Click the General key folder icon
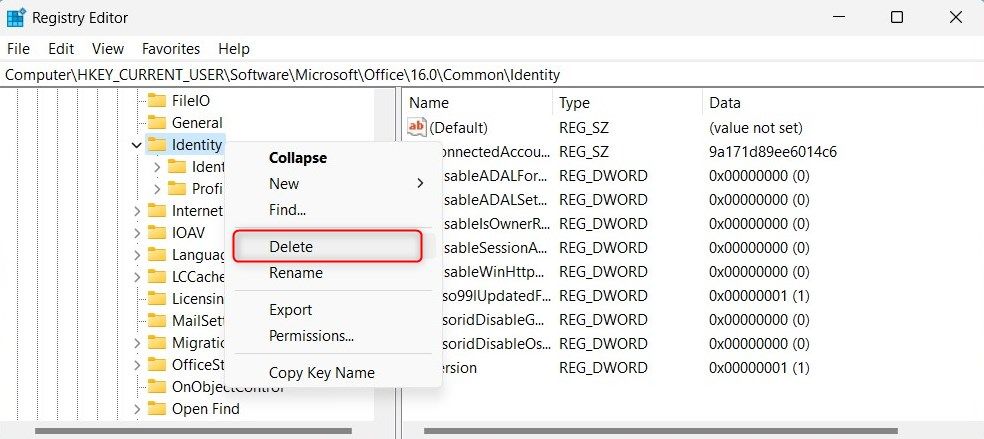Image resolution: width=984 pixels, height=439 pixels. [x=156, y=123]
